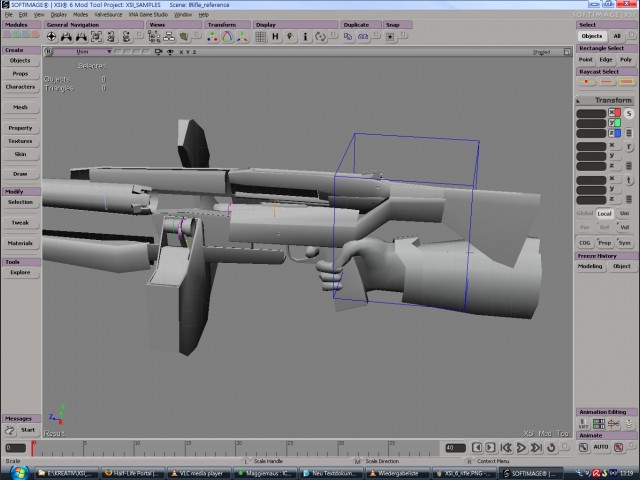Click the clone icon in Duplicate panel
This screenshot has width=640, height=480.
tap(363, 37)
